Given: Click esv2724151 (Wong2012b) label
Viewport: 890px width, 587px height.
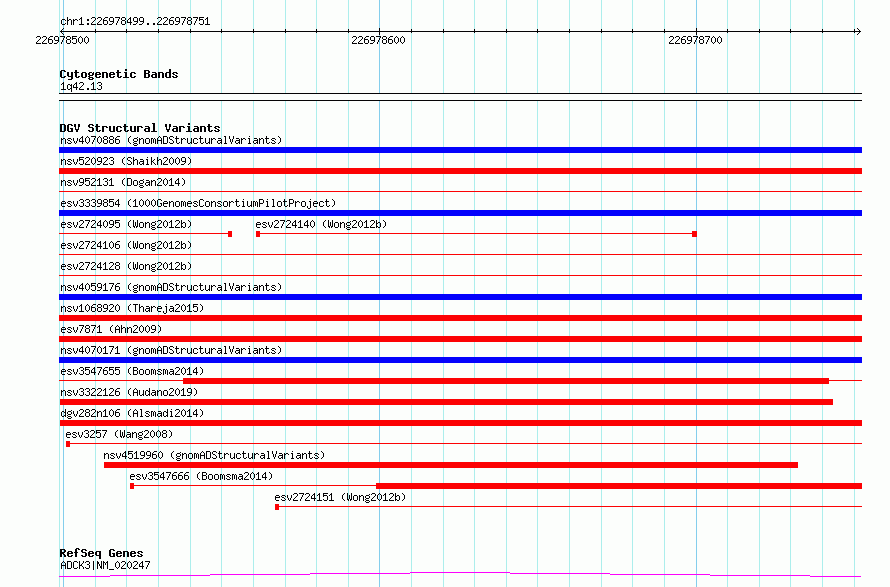Looking at the screenshot, I should [x=340, y=497].
